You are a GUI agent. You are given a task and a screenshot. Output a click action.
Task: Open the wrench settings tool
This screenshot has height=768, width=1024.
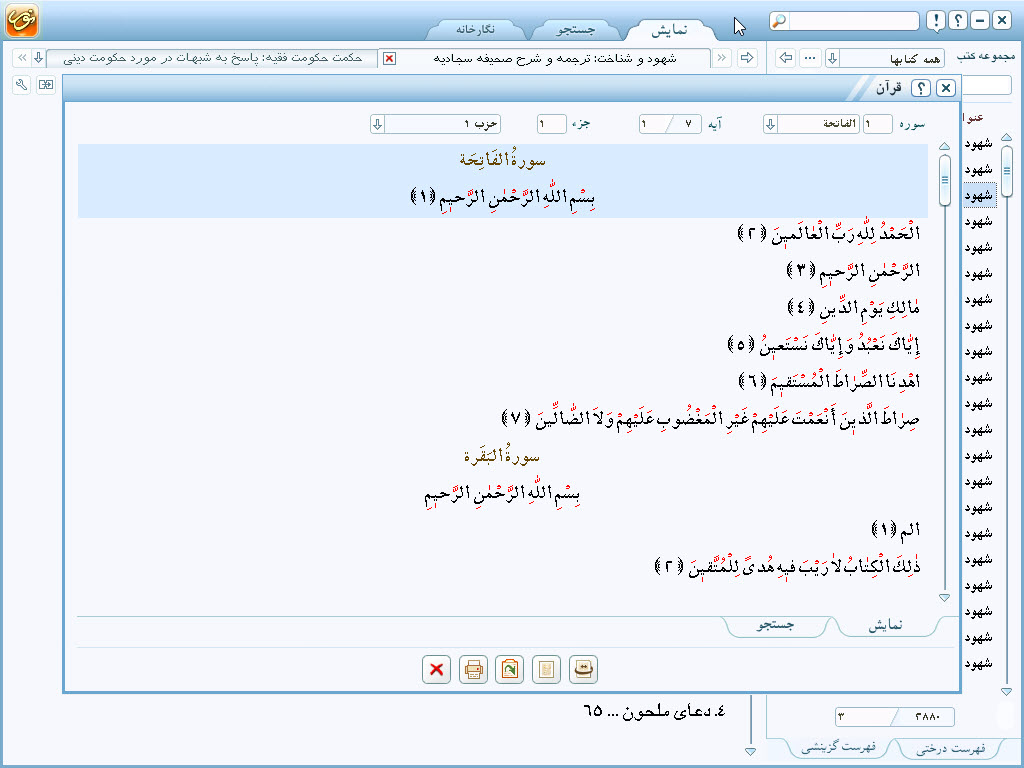(x=21, y=85)
